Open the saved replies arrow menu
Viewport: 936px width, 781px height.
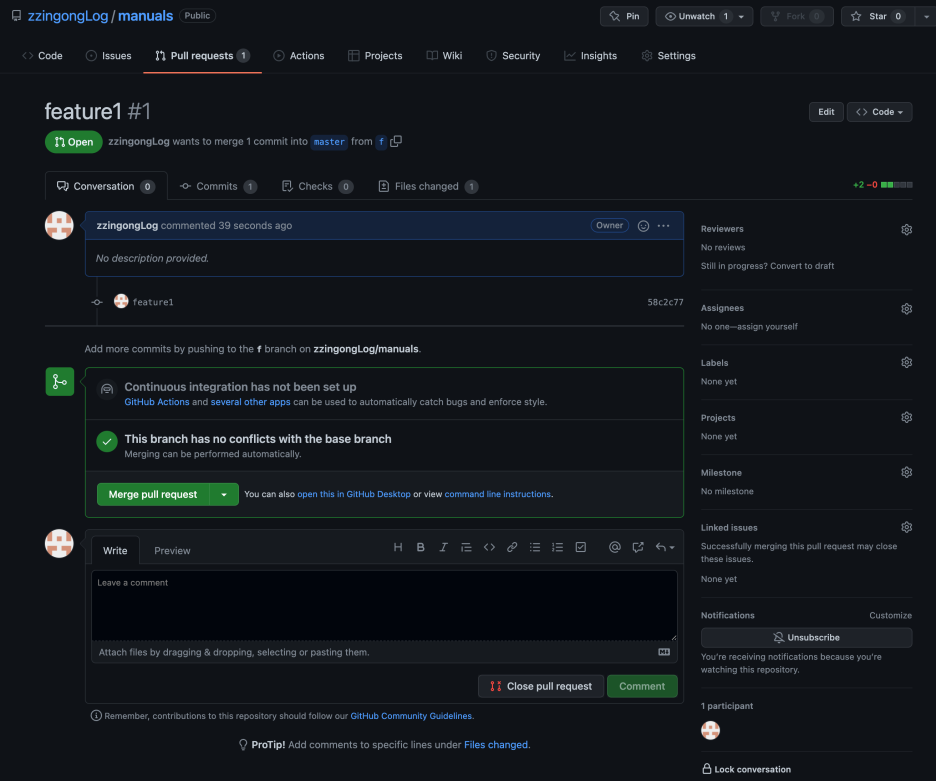pyautogui.click(x=665, y=547)
